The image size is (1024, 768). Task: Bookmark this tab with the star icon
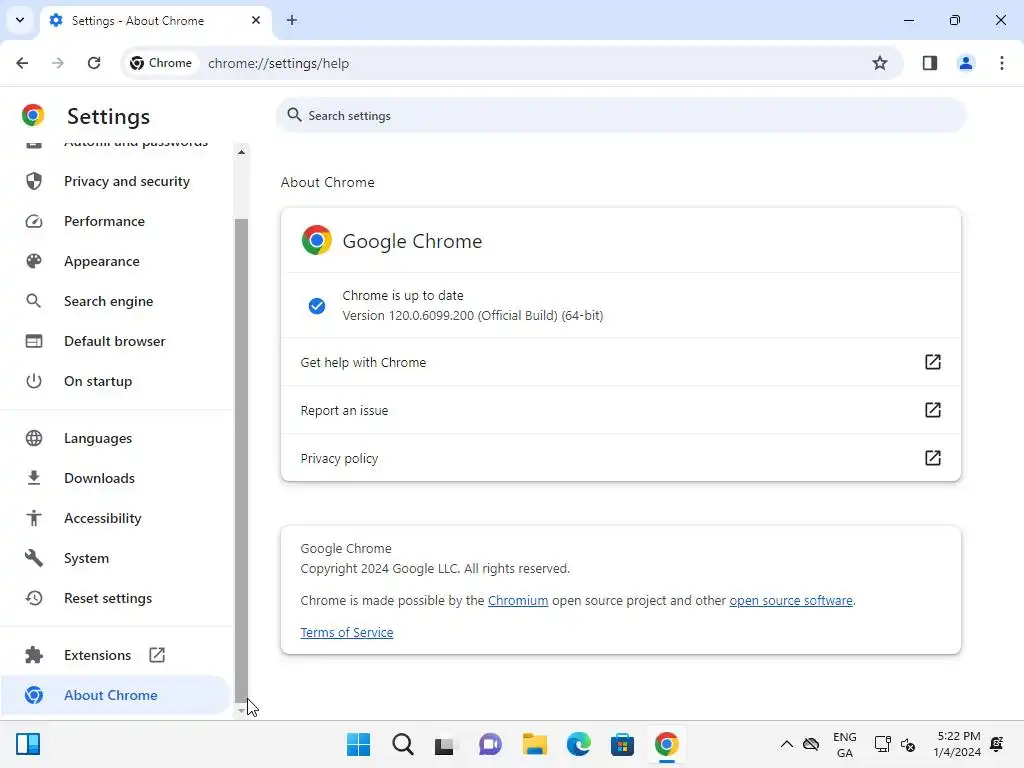[880, 63]
